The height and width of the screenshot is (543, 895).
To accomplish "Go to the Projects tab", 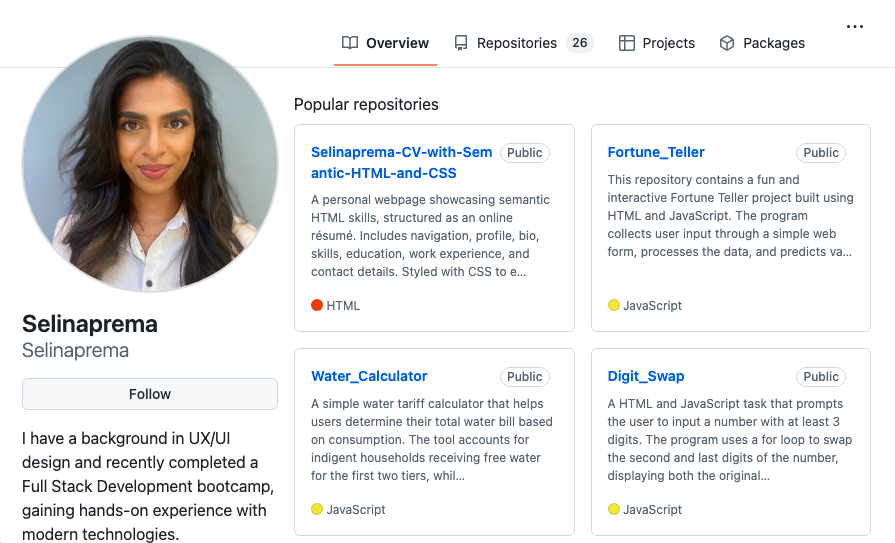I will pyautogui.click(x=668, y=43).
